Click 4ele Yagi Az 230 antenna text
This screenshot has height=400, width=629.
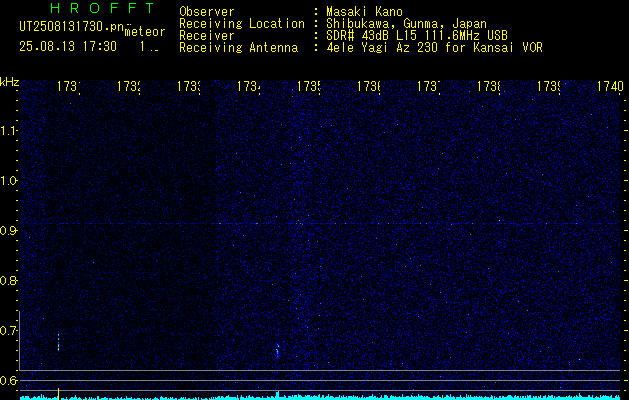(434, 48)
